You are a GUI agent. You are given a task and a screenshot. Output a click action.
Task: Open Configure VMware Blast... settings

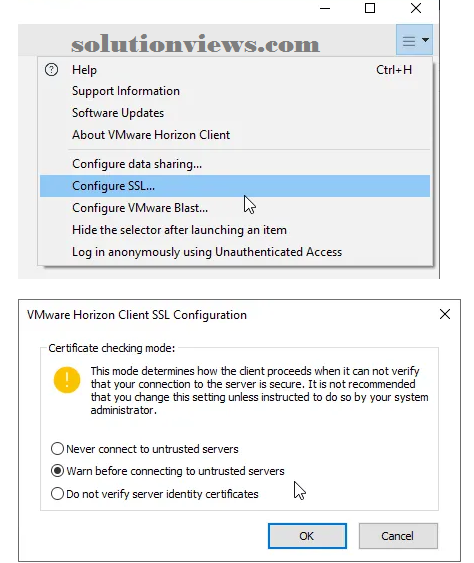pyautogui.click(x=235, y=208)
